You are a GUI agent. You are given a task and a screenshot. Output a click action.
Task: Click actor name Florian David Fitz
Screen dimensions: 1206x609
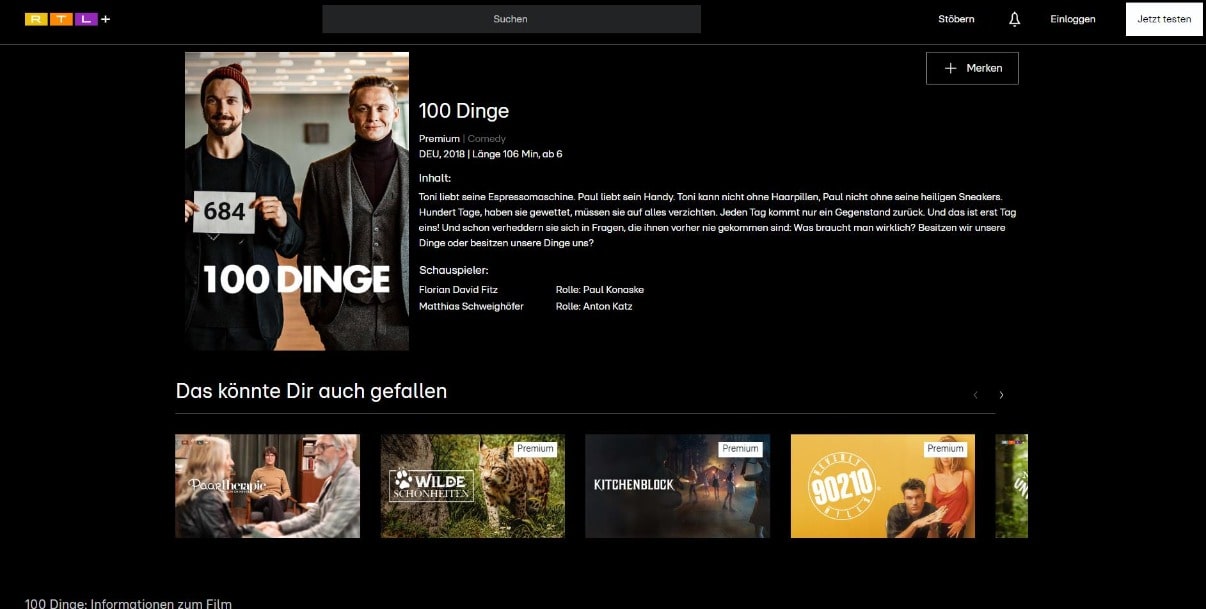pos(458,289)
